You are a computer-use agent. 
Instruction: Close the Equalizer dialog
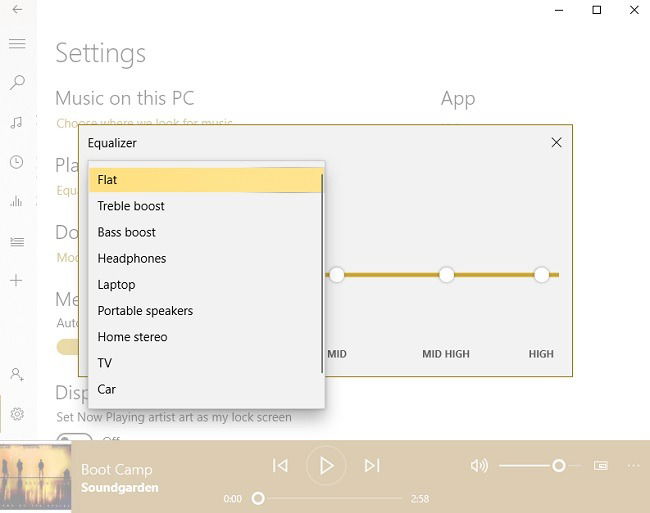click(x=556, y=143)
